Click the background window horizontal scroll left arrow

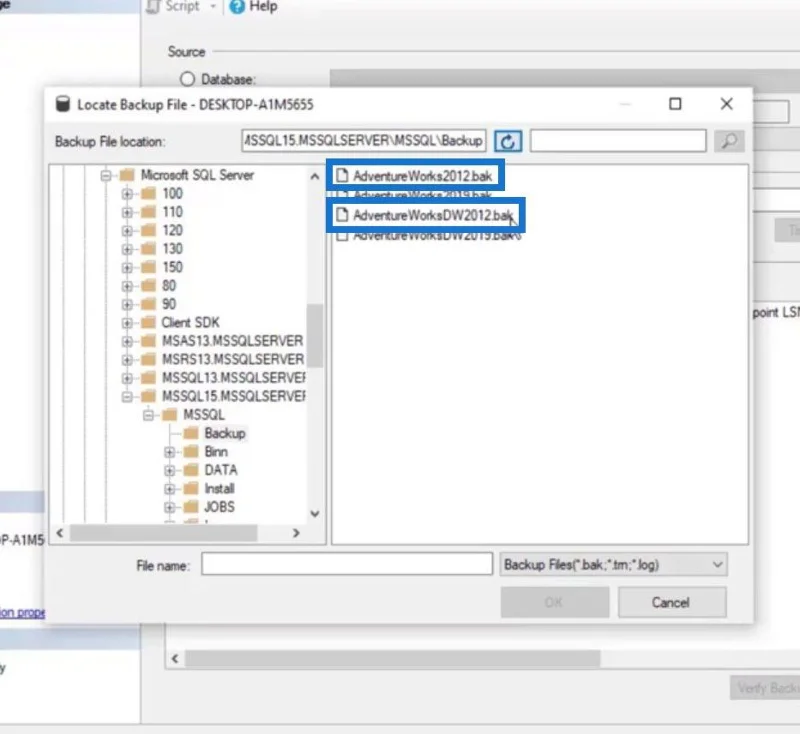click(175, 659)
